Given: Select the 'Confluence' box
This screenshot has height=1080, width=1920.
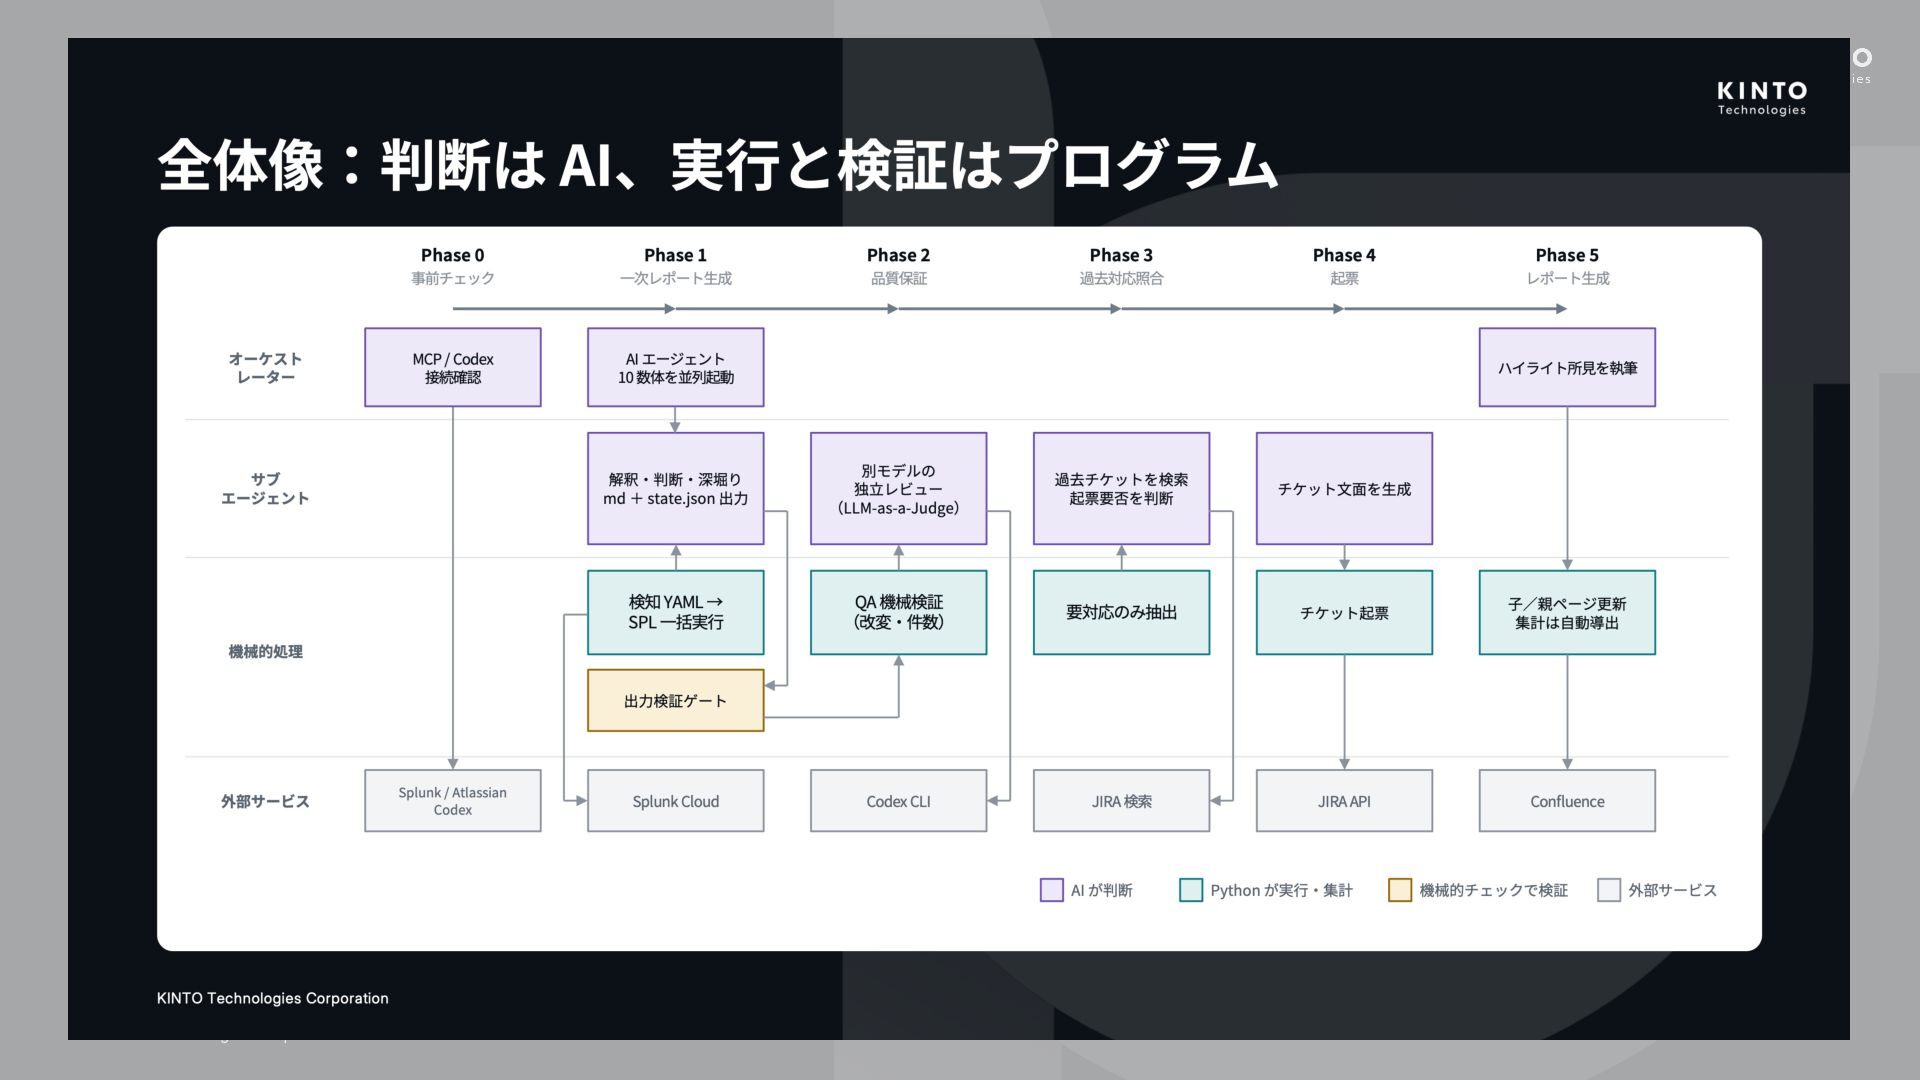Looking at the screenshot, I should click(x=1567, y=801).
